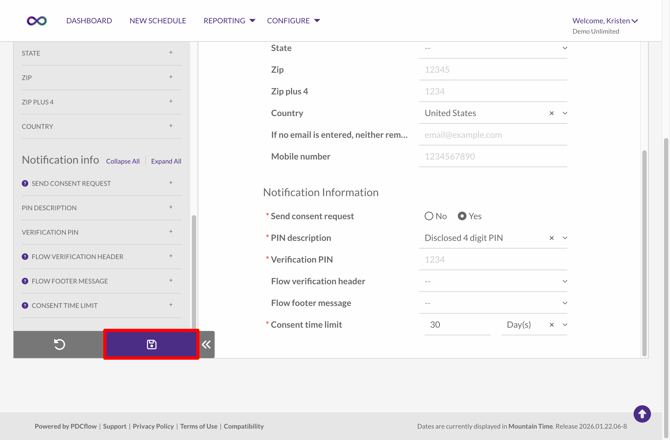Open the Flow verification header dropdown

[x=493, y=281]
